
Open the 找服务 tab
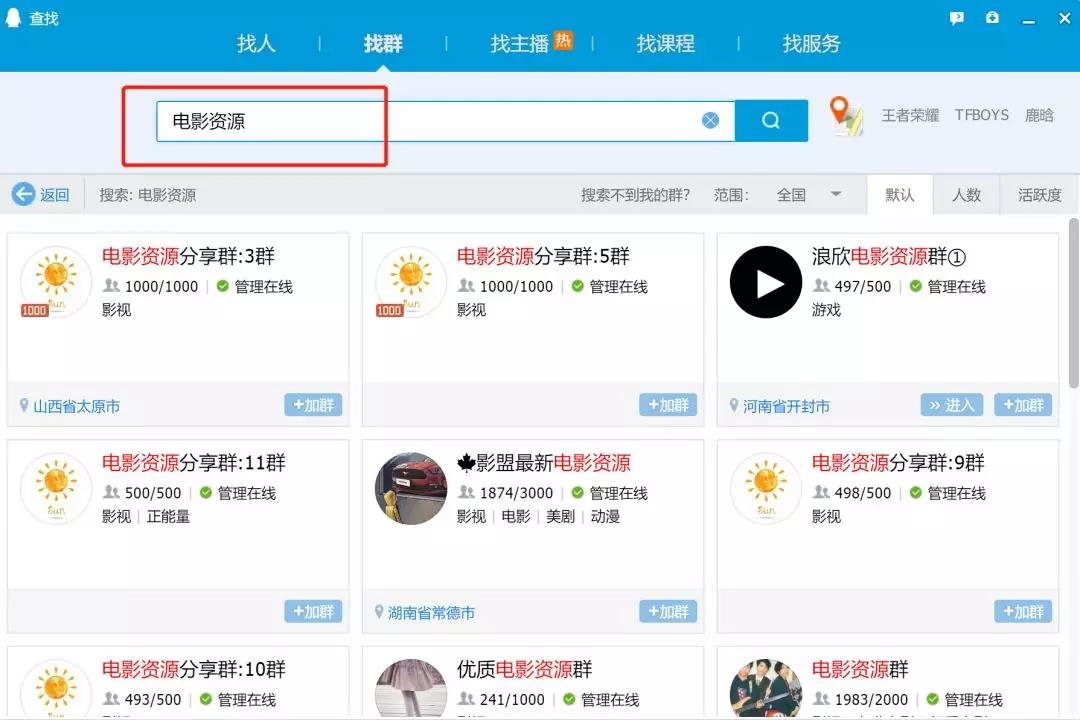point(811,43)
